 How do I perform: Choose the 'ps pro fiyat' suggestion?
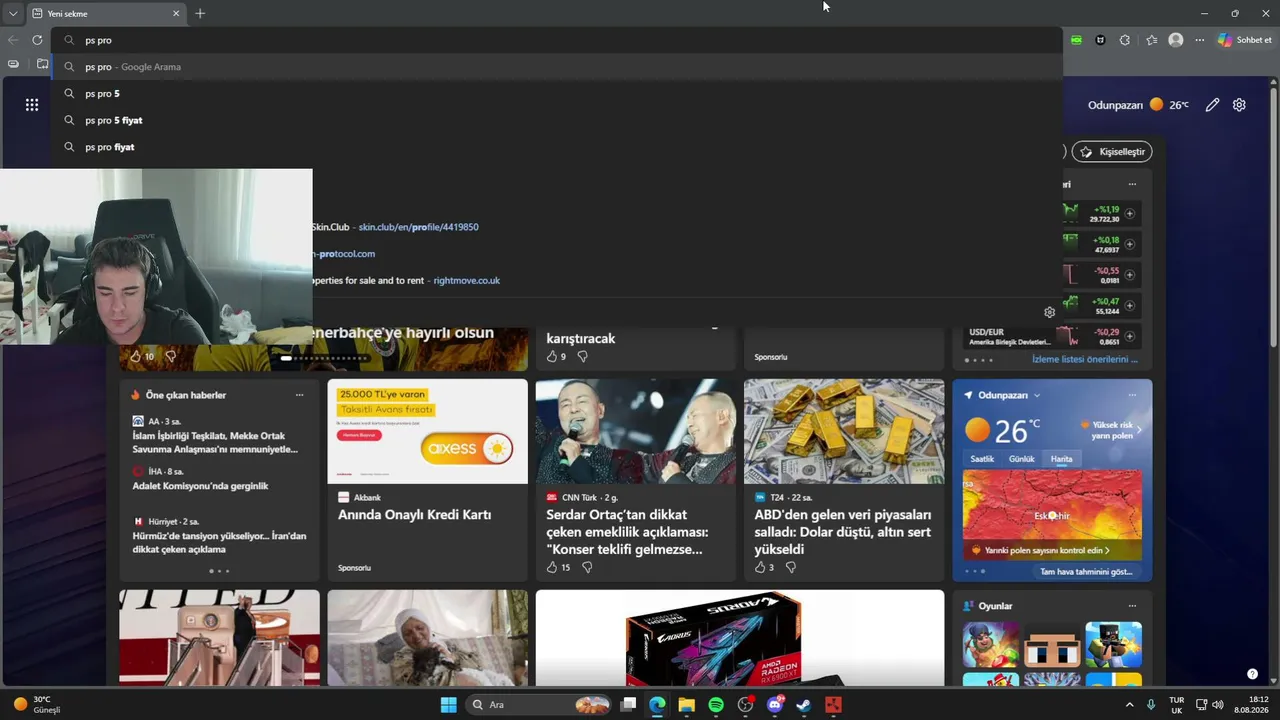coord(556,147)
